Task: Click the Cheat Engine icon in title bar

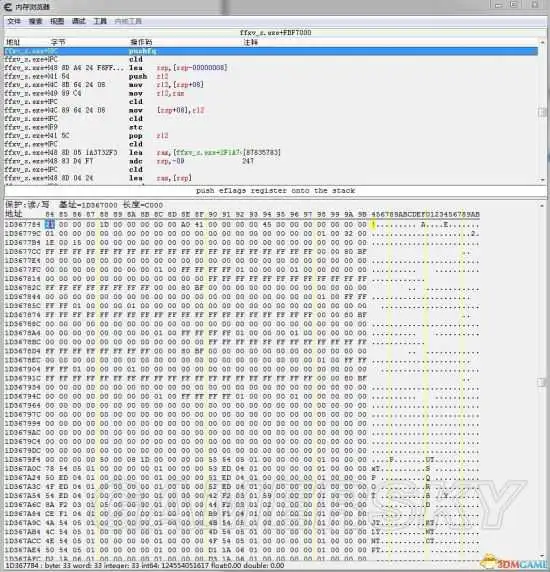Action: [x=8, y=7]
